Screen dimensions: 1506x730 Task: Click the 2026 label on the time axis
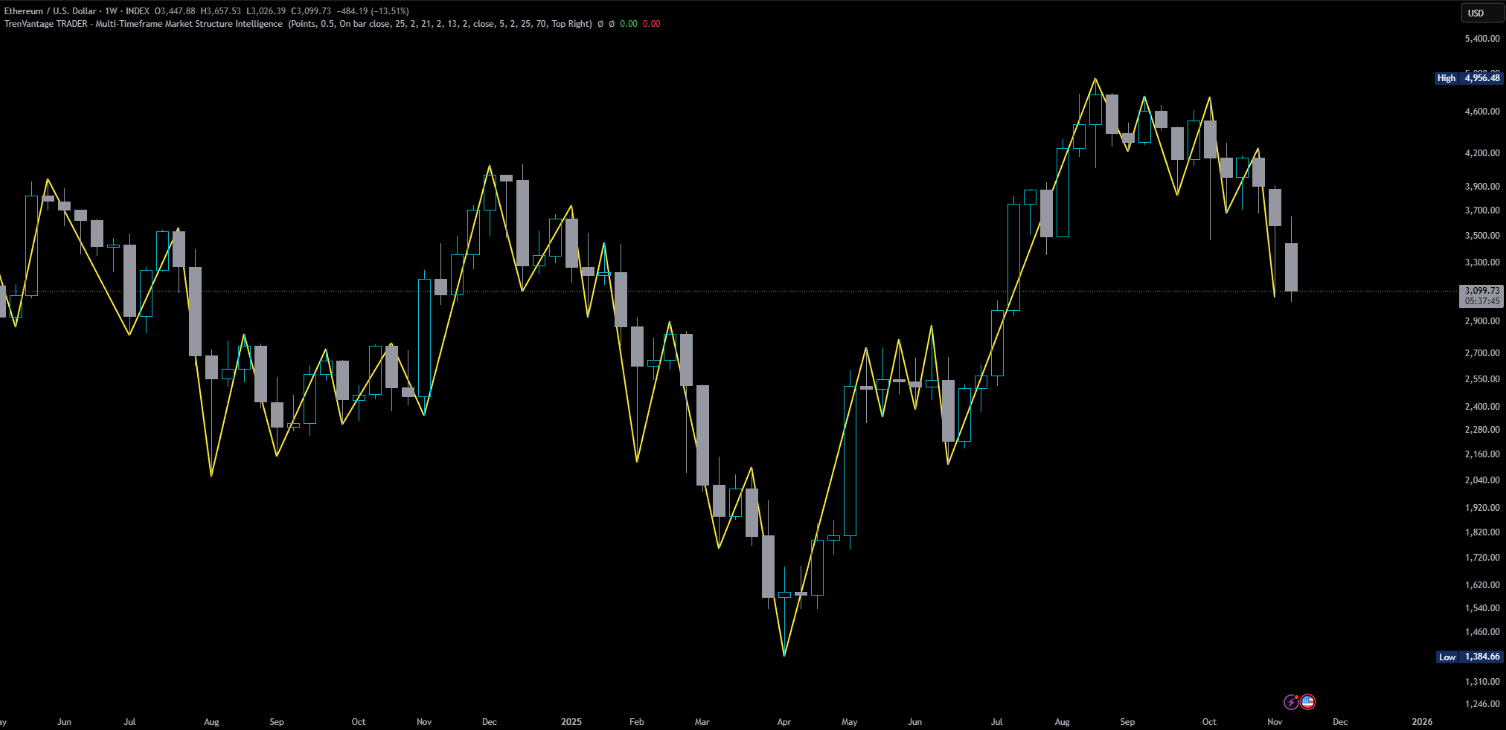(x=1422, y=721)
